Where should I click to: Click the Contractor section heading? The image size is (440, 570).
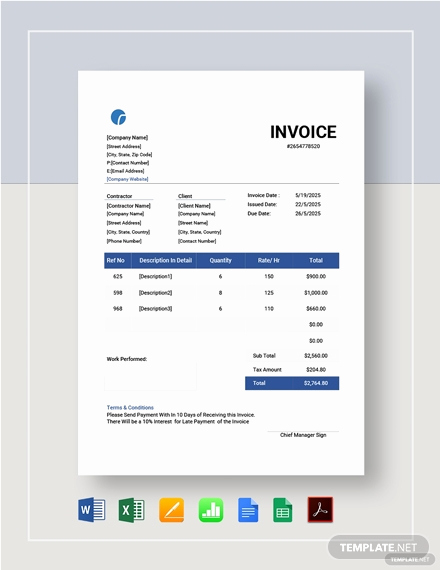tap(119, 196)
